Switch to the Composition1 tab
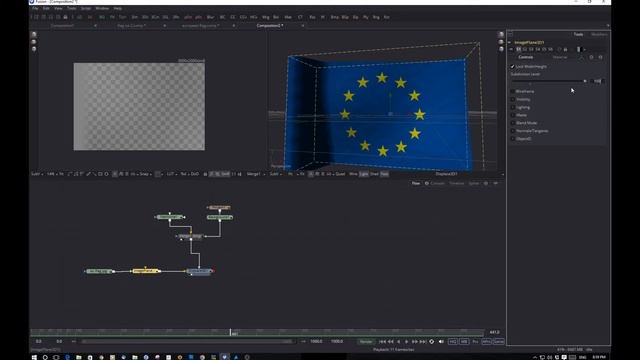This screenshot has width=640, height=360. click(x=62, y=25)
